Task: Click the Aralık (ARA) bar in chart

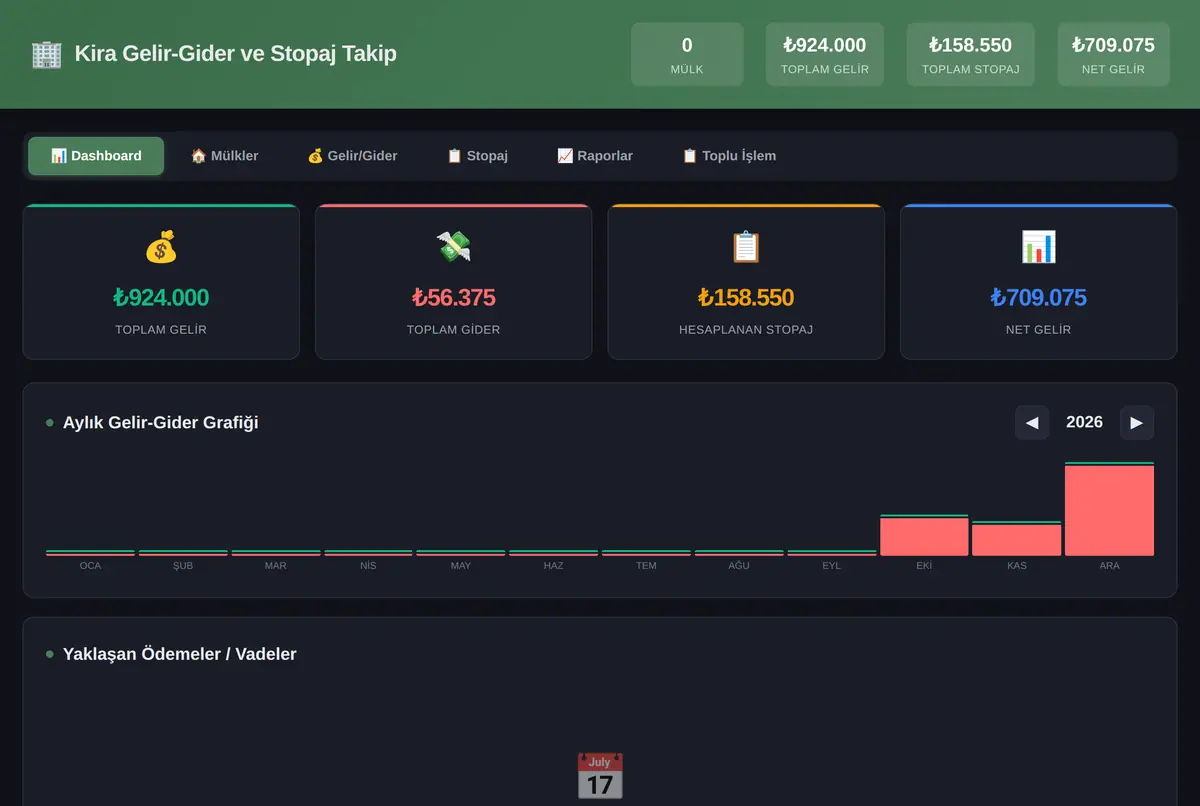Action: [x=1109, y=509]
